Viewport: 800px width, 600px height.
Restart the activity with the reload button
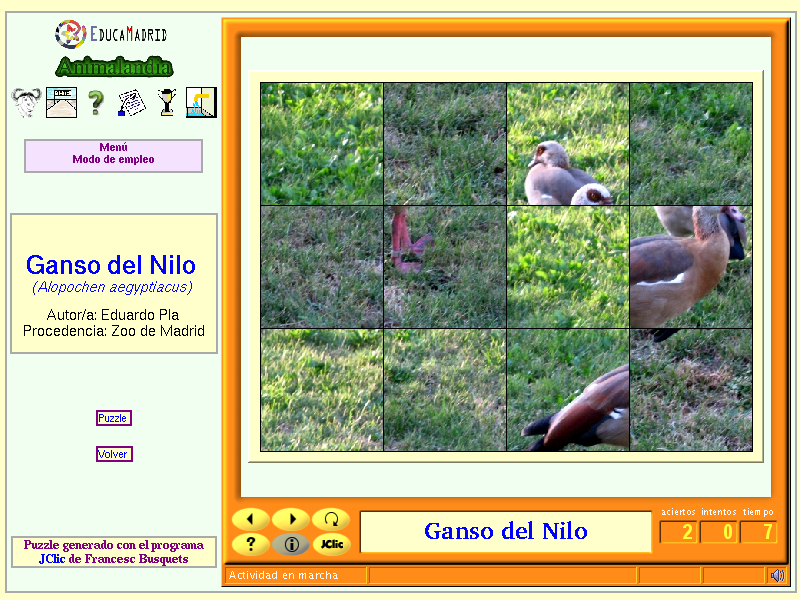pos(331,519)
